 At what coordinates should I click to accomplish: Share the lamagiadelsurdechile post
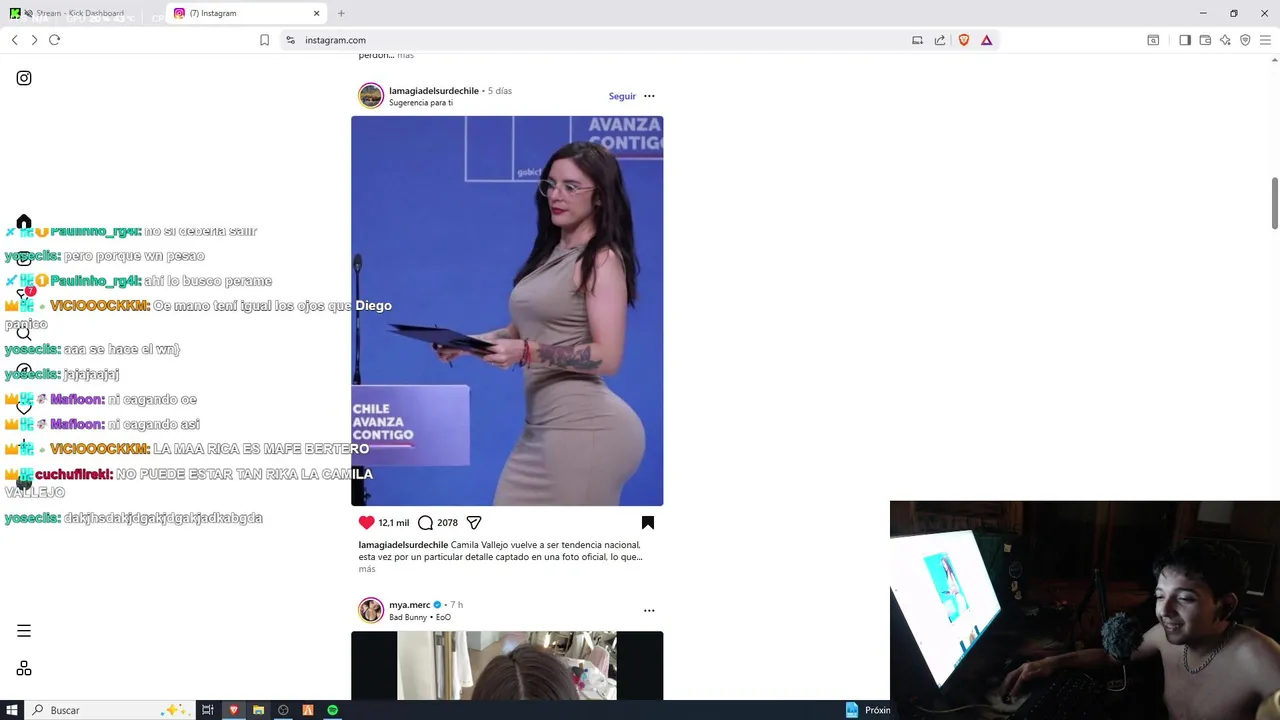[x=474, y=522]
